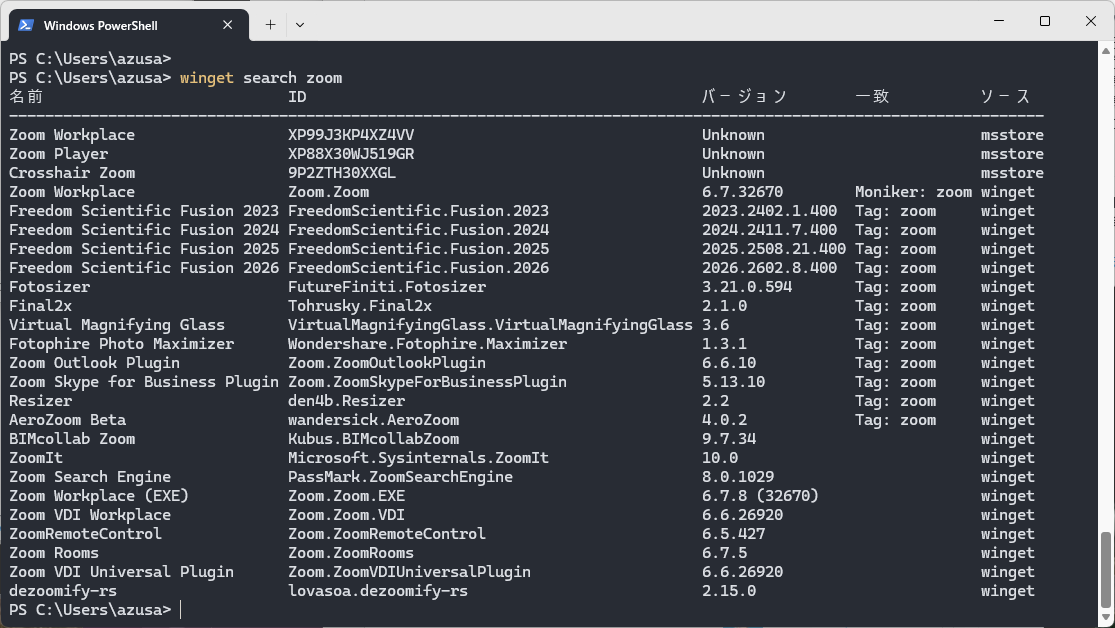Click 'Virtual Magnifying Glass' name
The width and height of the screenshot is (1115, 628).
tap(117, 325)
